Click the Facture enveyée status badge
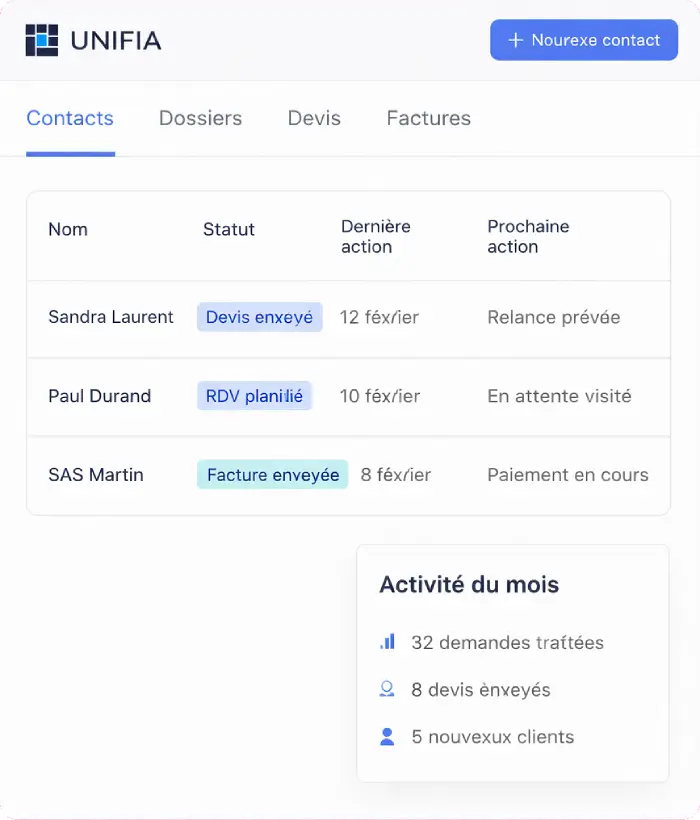Screen dimensions: 700x820 [272, 474]
